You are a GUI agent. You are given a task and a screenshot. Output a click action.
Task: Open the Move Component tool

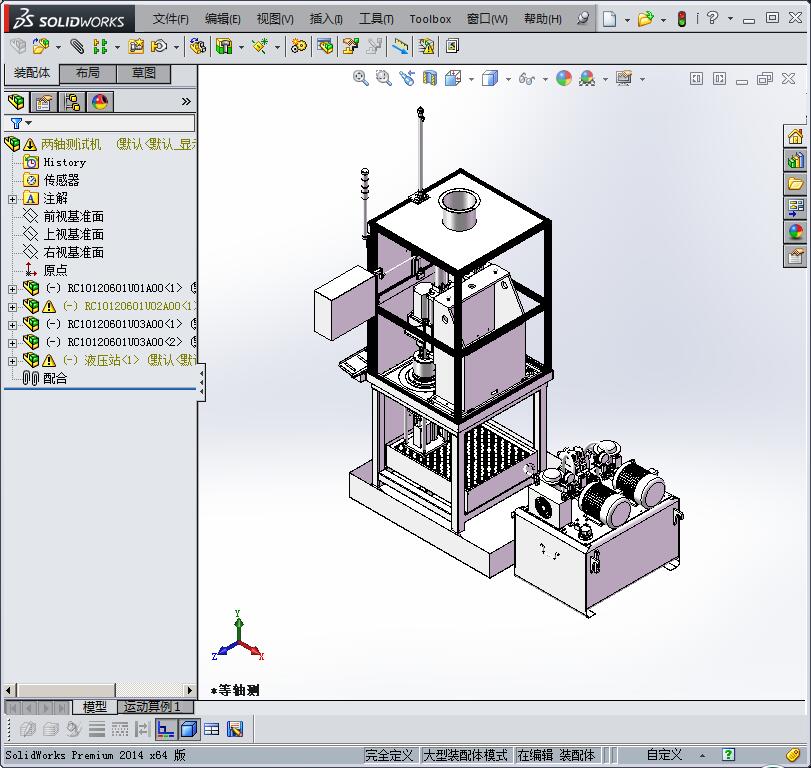[159, 47]
